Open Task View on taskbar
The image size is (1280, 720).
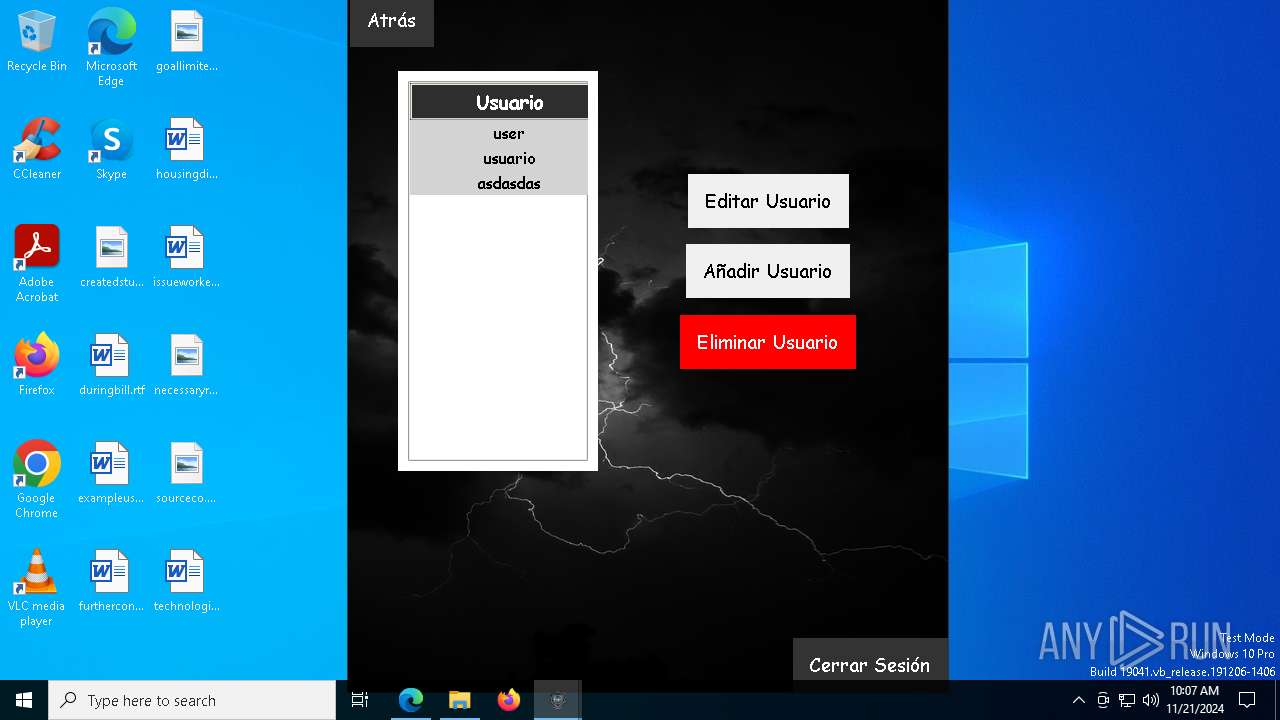click(360, 700)
